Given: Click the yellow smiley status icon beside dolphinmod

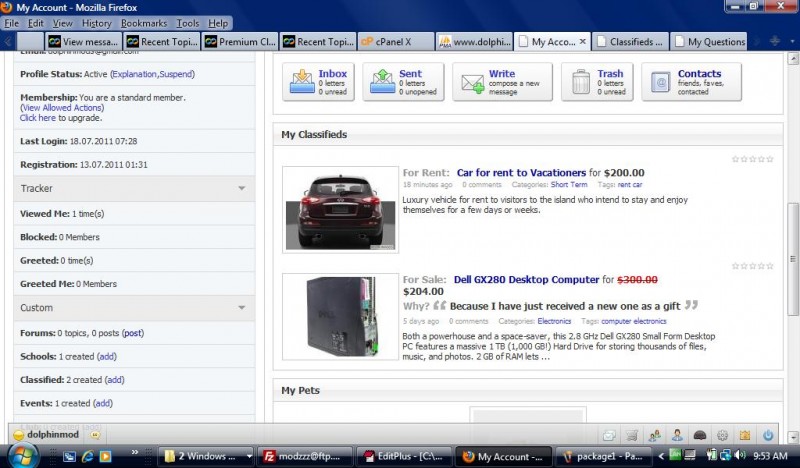Looking at the screenshot, I should [19, 435].
